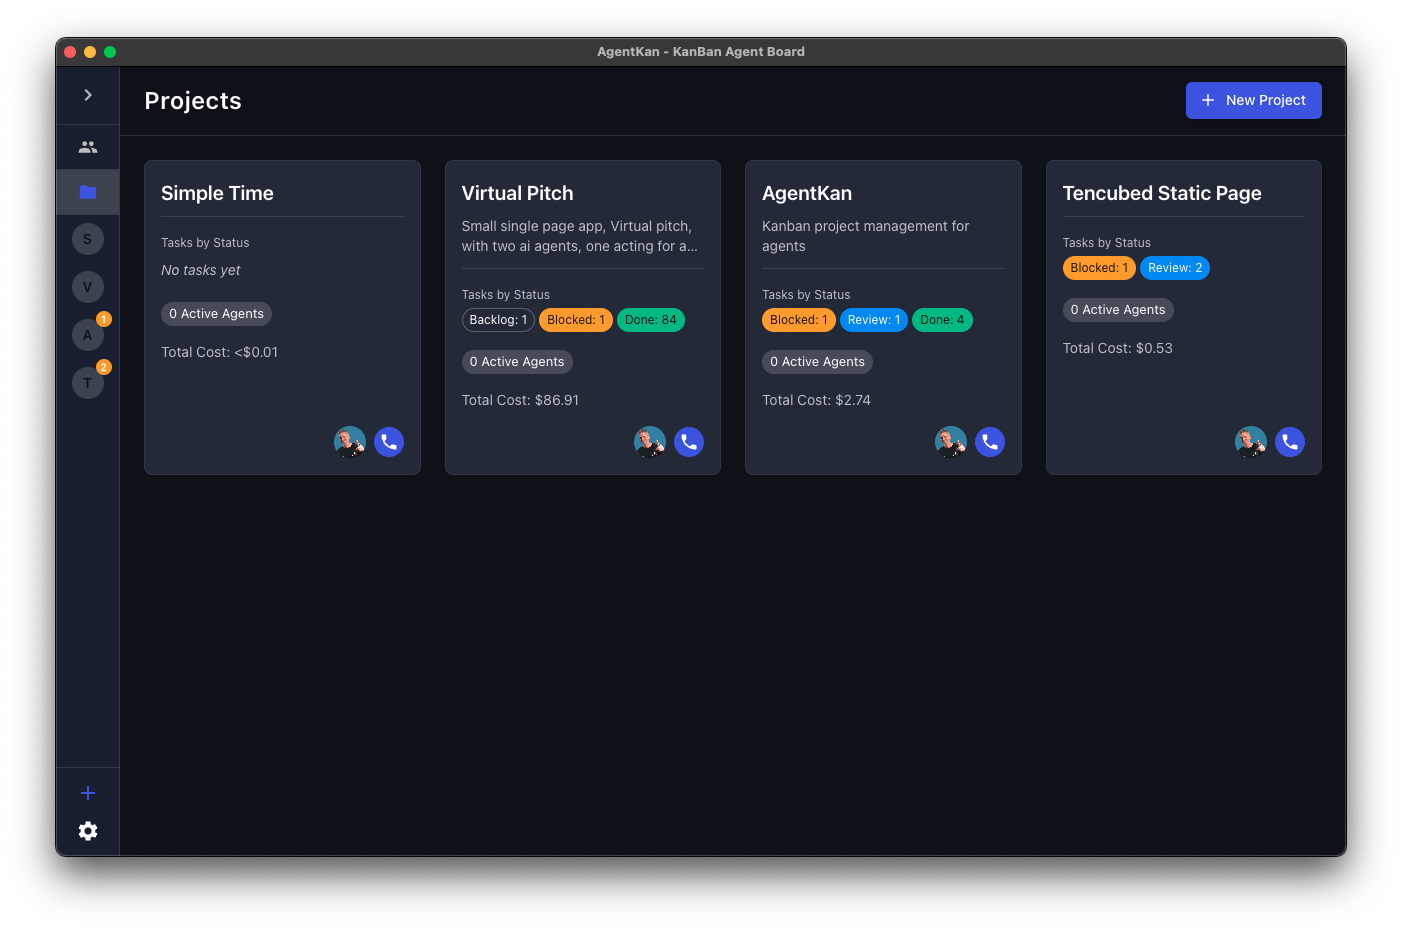This screenshot has height=930, width=1402.
Task: Expand the collapsed sidebar with the chevron
Action: pyautogui.click(x=87, y=95)
